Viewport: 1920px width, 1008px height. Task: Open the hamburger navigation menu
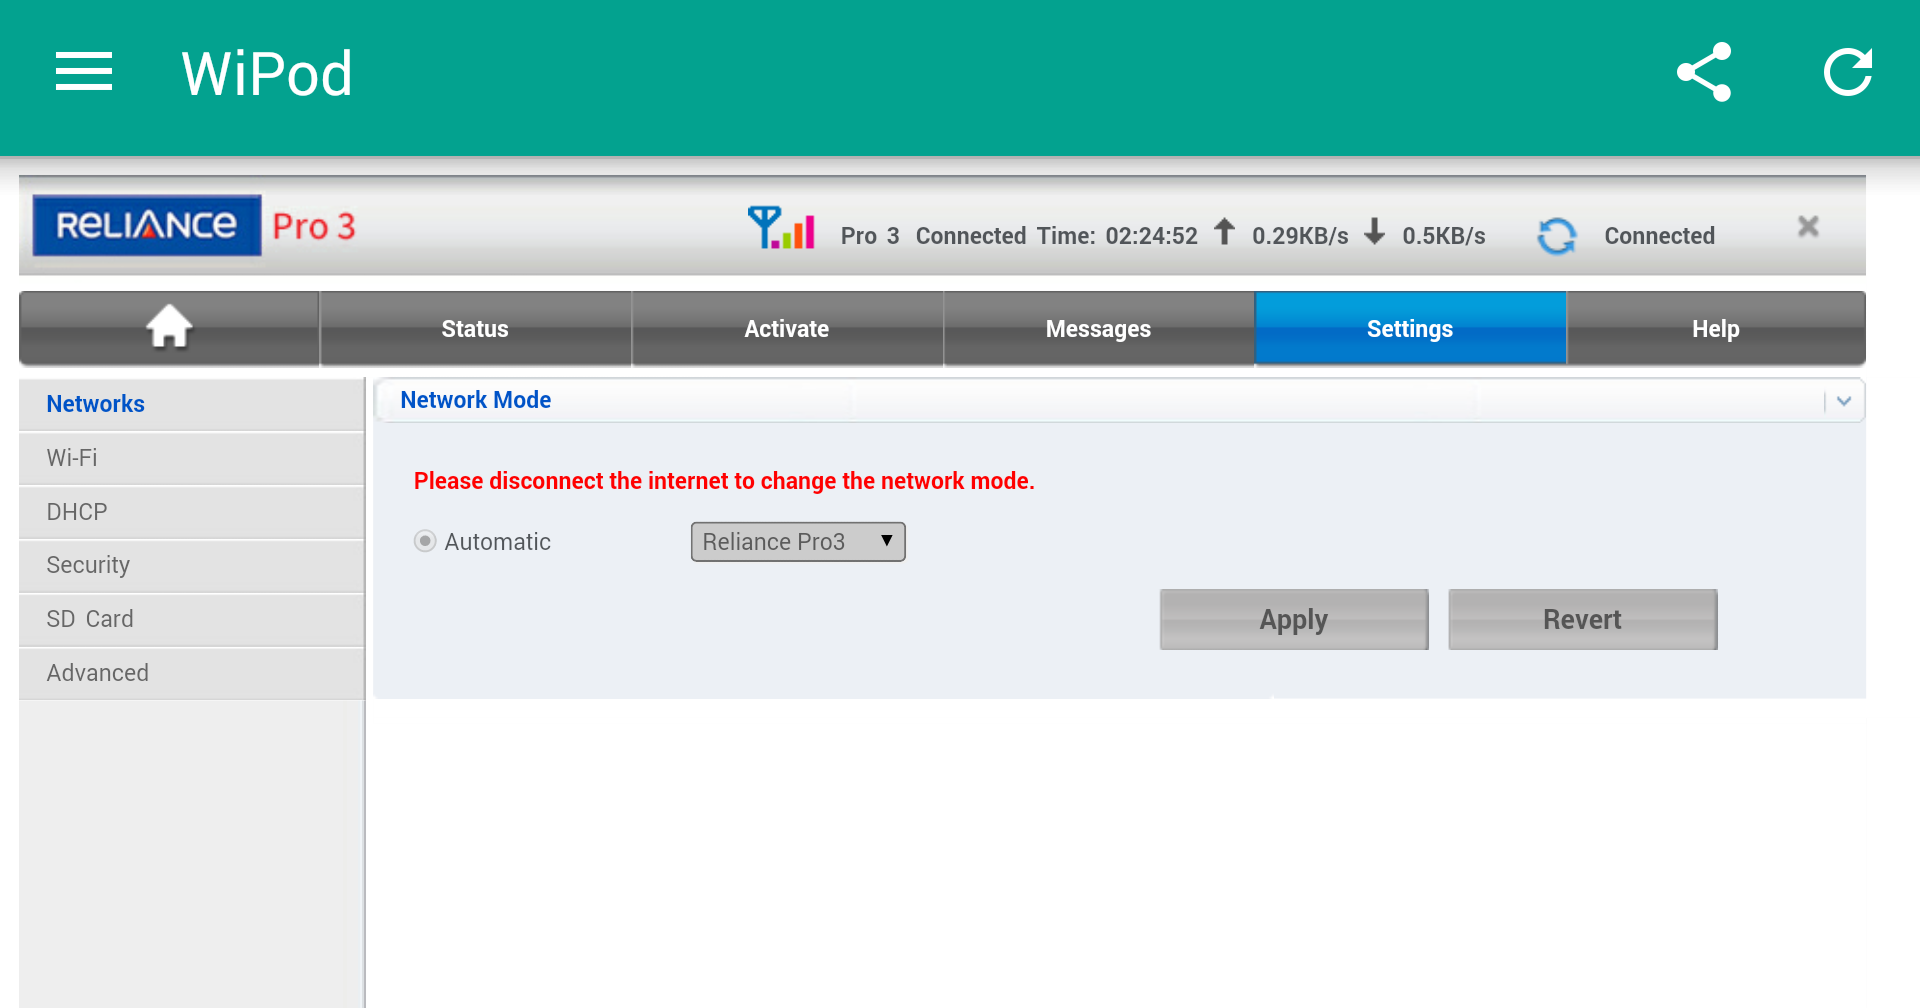84,72
